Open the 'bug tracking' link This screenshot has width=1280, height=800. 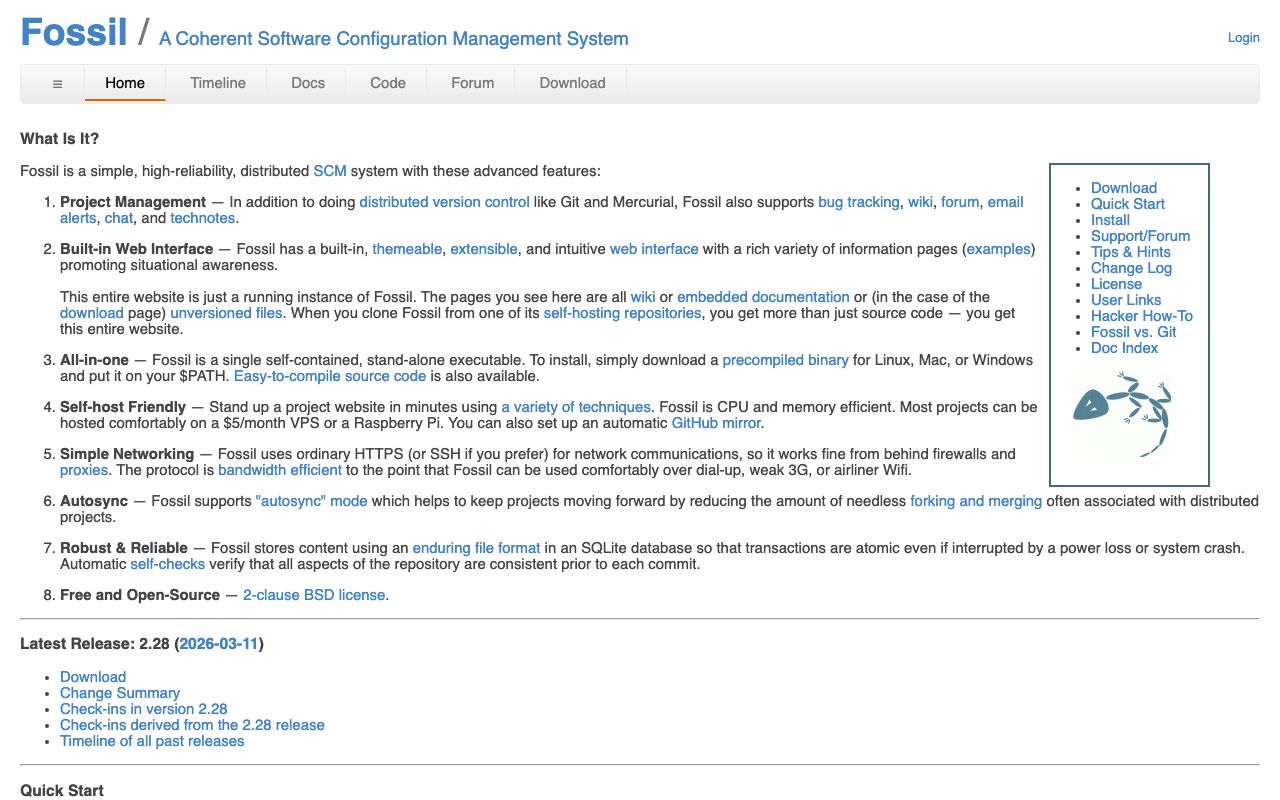pos(859,202)
